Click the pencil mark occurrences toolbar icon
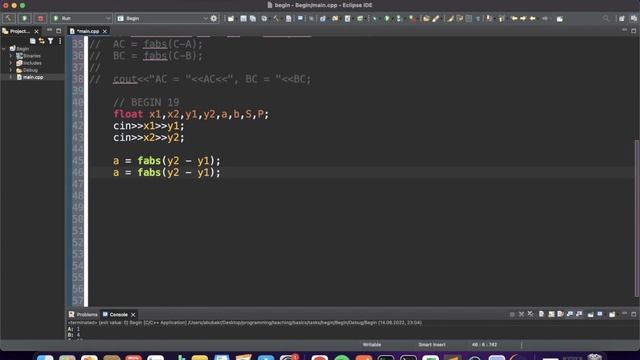Image resolution: width=640 pixels, height=360 pixels. tap(450, 18)
